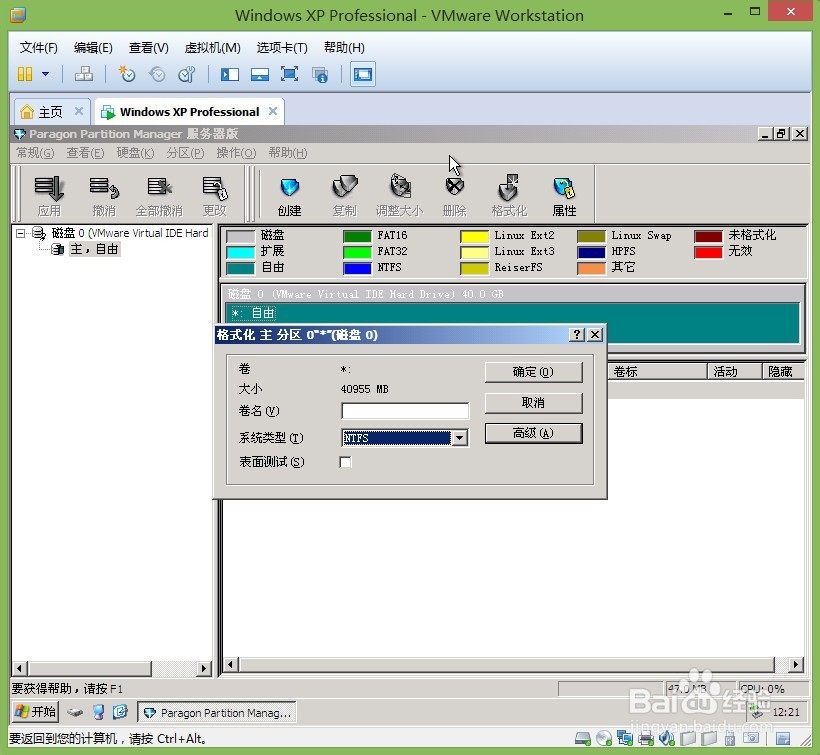Open the dropdown arrow beside the pause button
This screenshot has height=755, width=820.
45,74
